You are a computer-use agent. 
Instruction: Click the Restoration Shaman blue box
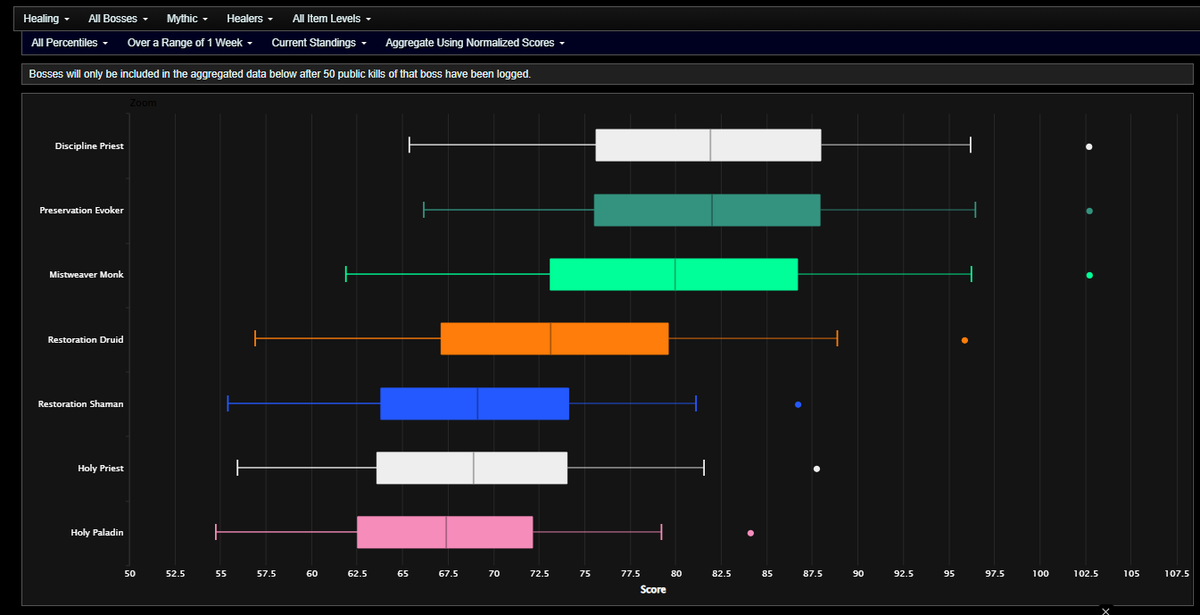(x=475, y=403)
